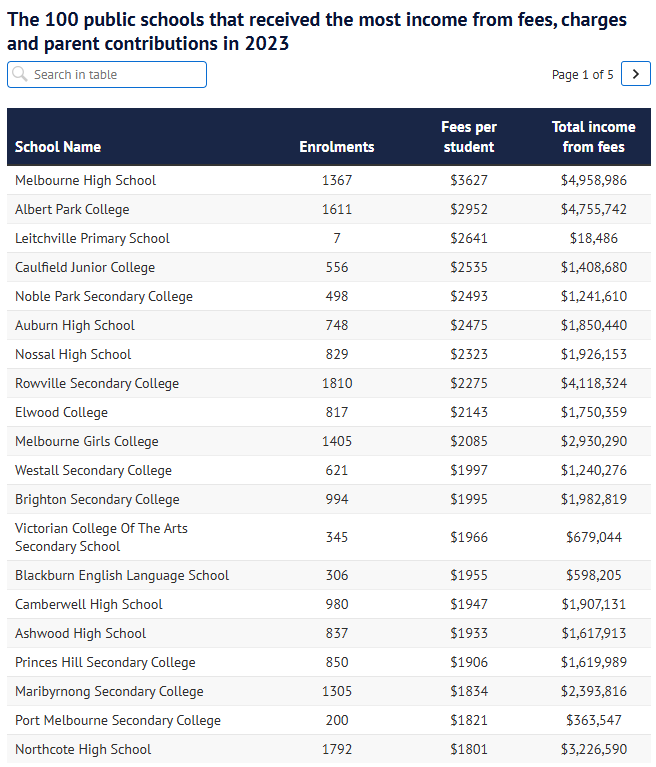Screen dimensions: 656x767
Task: Focus the Search in table field
Action: tap(107, 74)
